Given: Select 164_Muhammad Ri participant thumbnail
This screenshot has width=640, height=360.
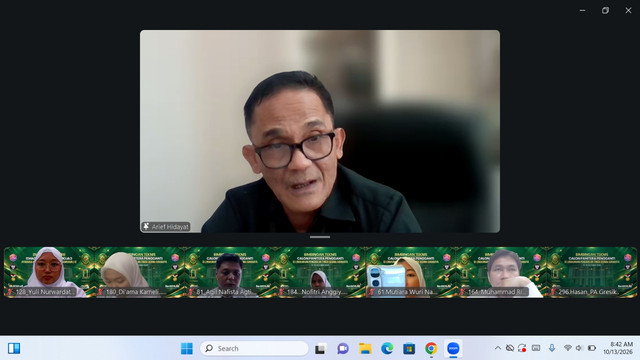Looking at the screenshot, I should click(501, 272).
